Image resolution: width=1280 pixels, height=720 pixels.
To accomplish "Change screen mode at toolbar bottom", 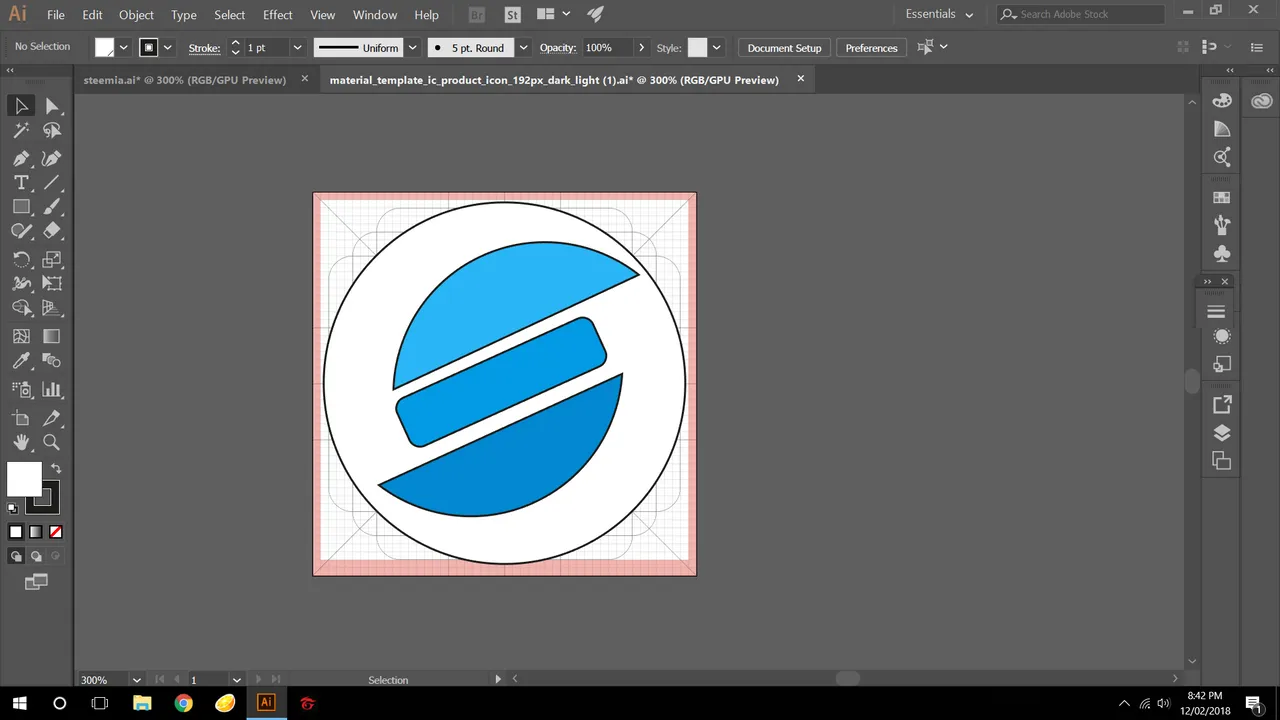I will [x=36, y=582].
